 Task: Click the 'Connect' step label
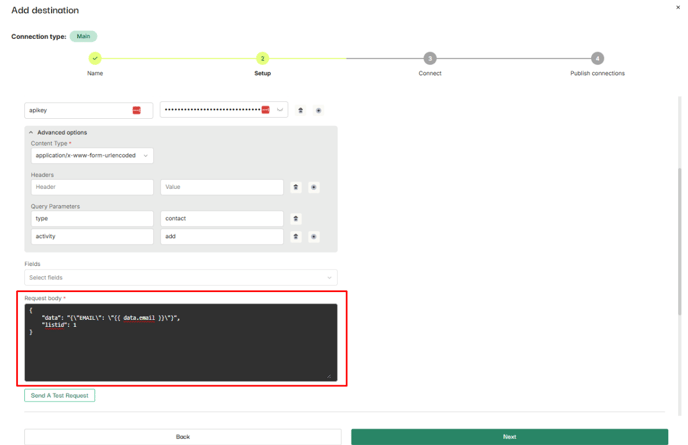pyautogui.click(x=430, y=73)
